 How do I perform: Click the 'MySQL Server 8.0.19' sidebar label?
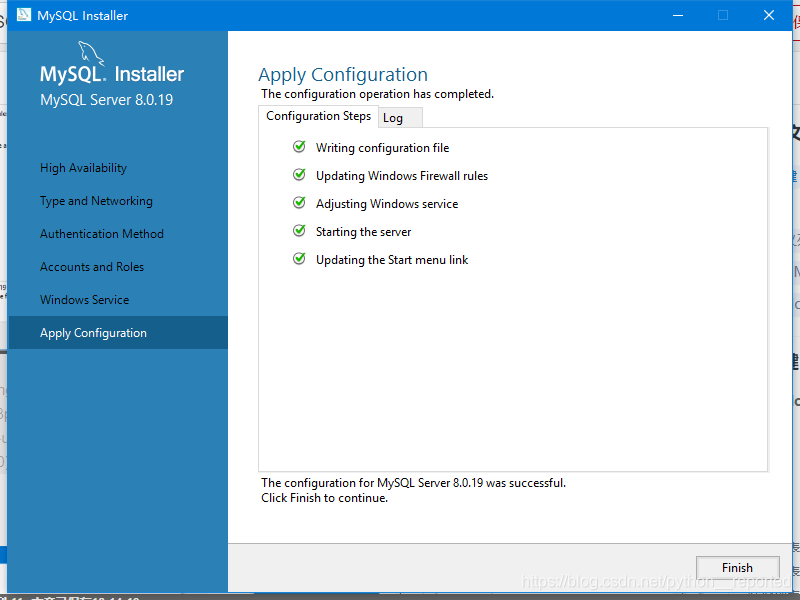tap(107, 100)
